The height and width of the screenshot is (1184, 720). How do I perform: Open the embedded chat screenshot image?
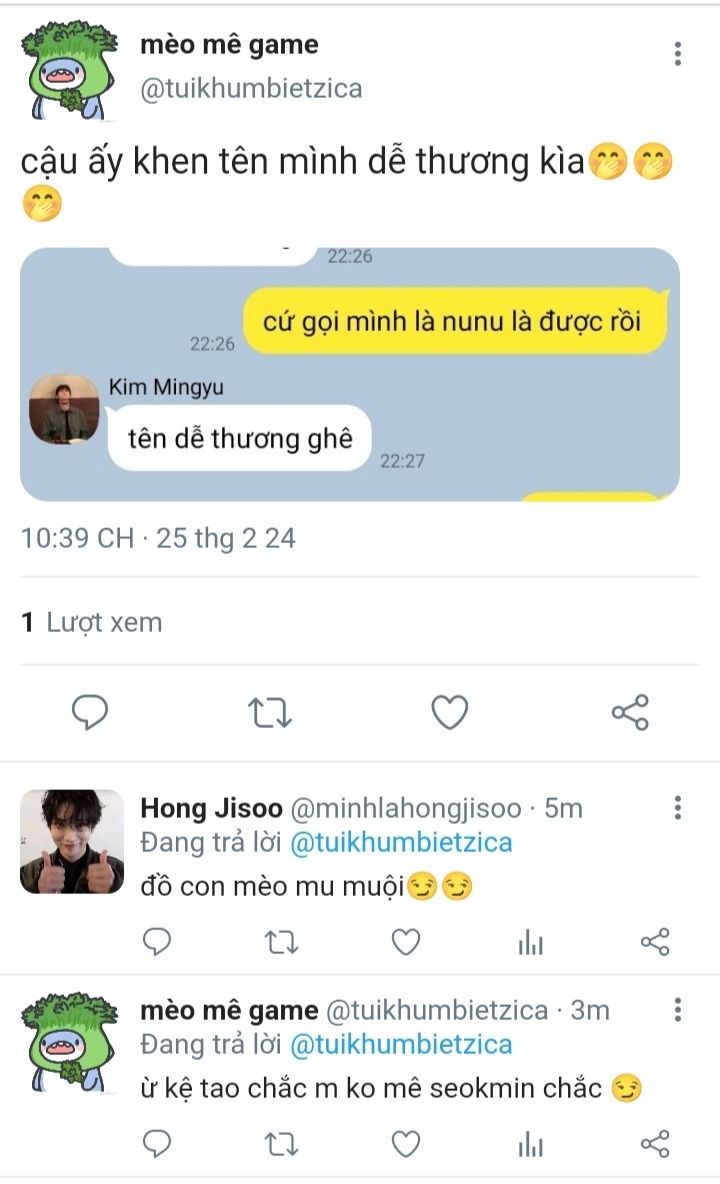[x=350, y=374]
